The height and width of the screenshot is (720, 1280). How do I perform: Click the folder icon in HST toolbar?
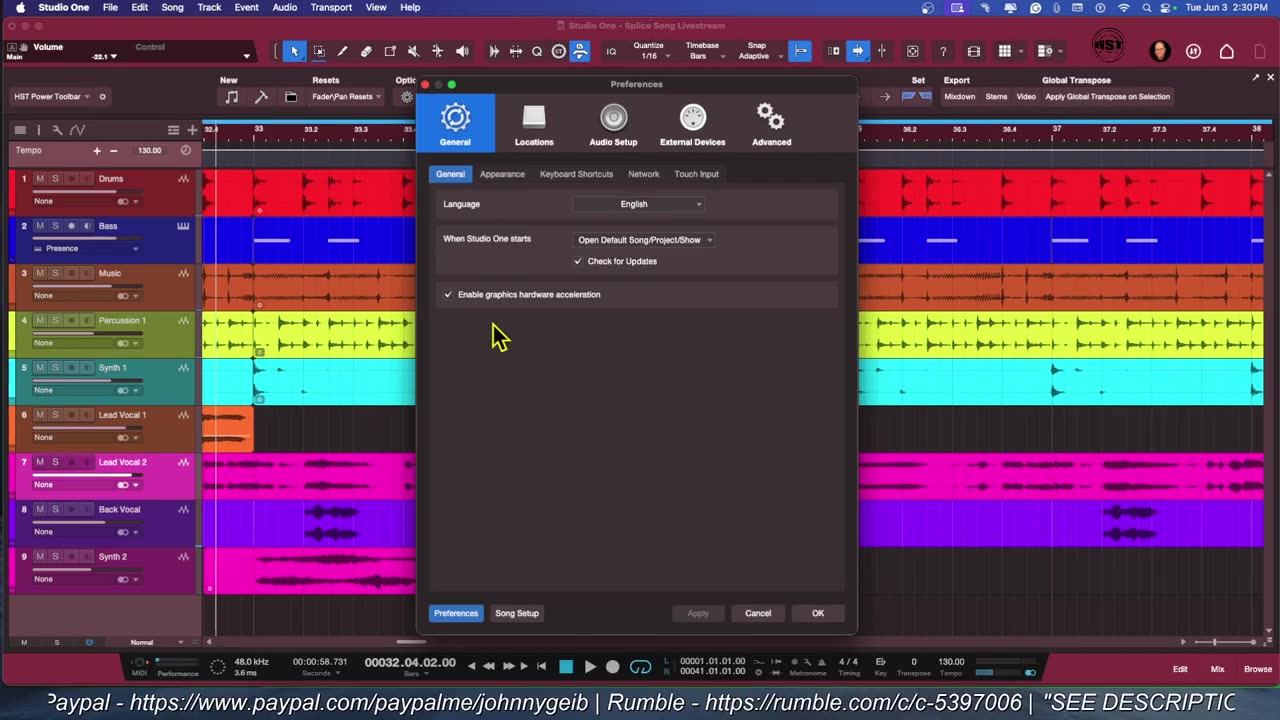coord(291,97)
